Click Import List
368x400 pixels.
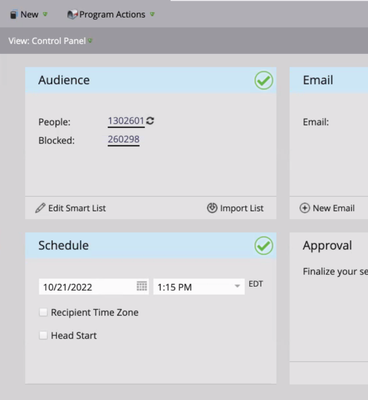tap(235, 208)
